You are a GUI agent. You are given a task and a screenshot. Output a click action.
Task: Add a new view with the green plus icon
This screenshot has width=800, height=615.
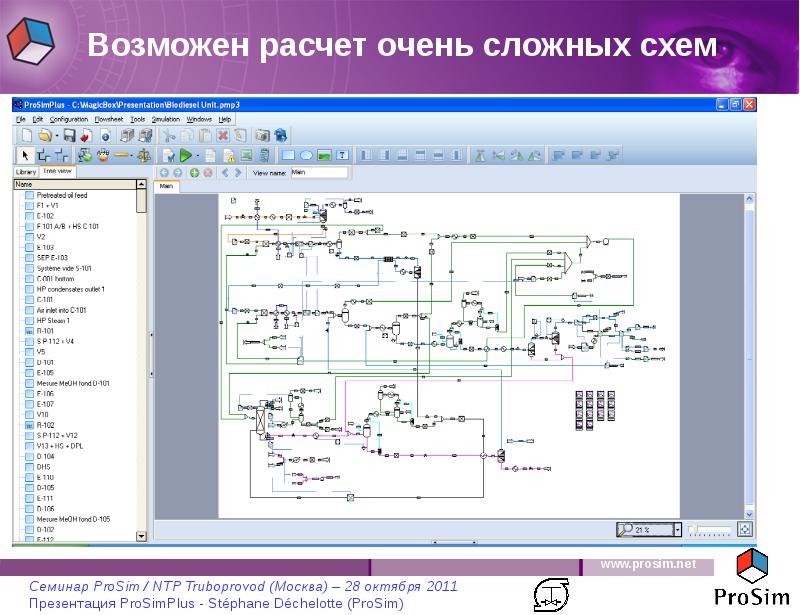tap(194, 172)
